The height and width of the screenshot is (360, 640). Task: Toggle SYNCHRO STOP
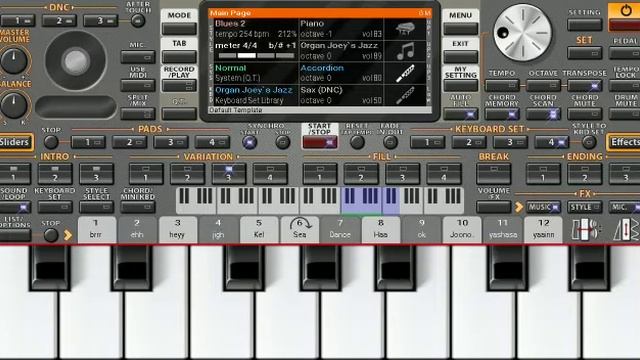(x=282, y=142)
